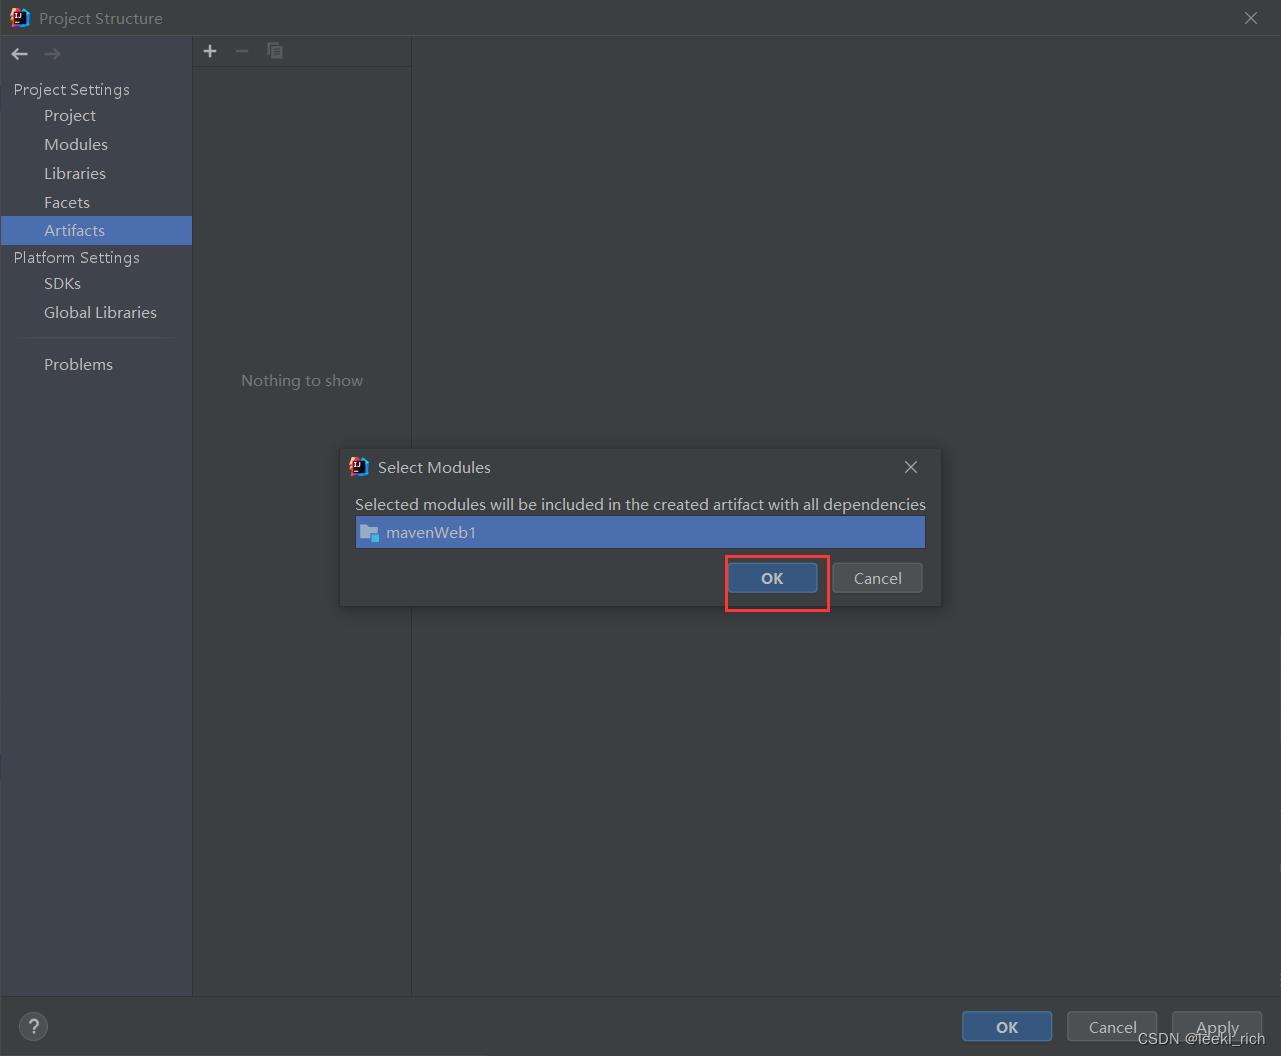Select the Artifacts settings page
Screen dimensions: 1281x1056
point(96,231)
